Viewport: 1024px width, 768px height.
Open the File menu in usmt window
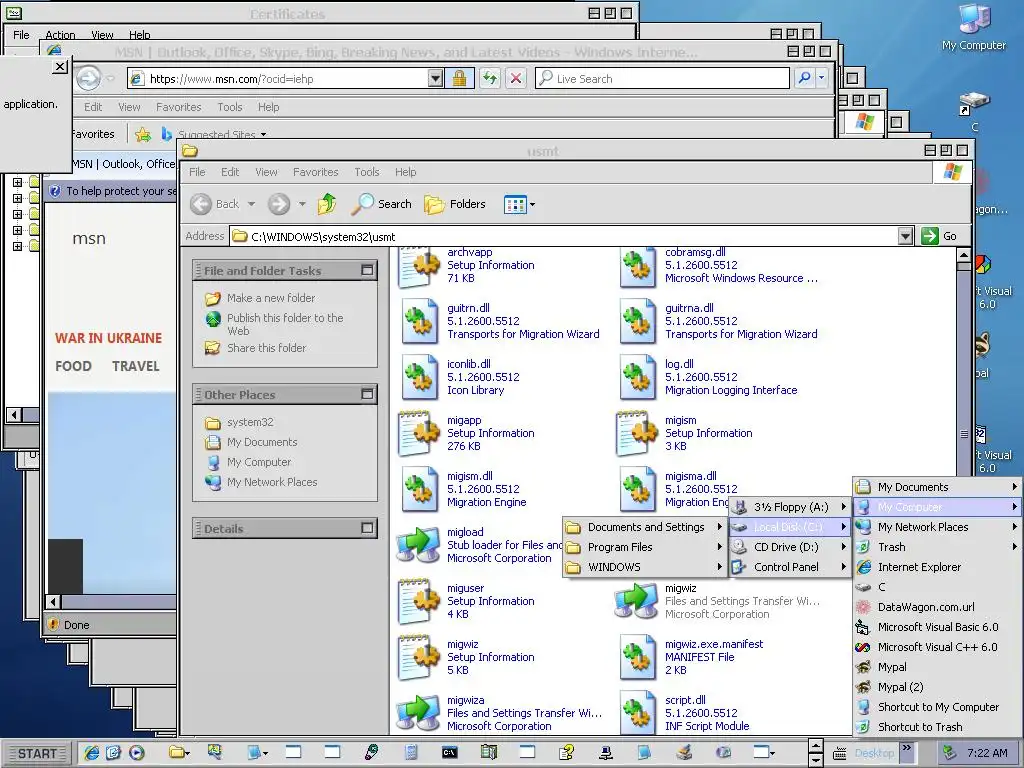coord(197,172)
